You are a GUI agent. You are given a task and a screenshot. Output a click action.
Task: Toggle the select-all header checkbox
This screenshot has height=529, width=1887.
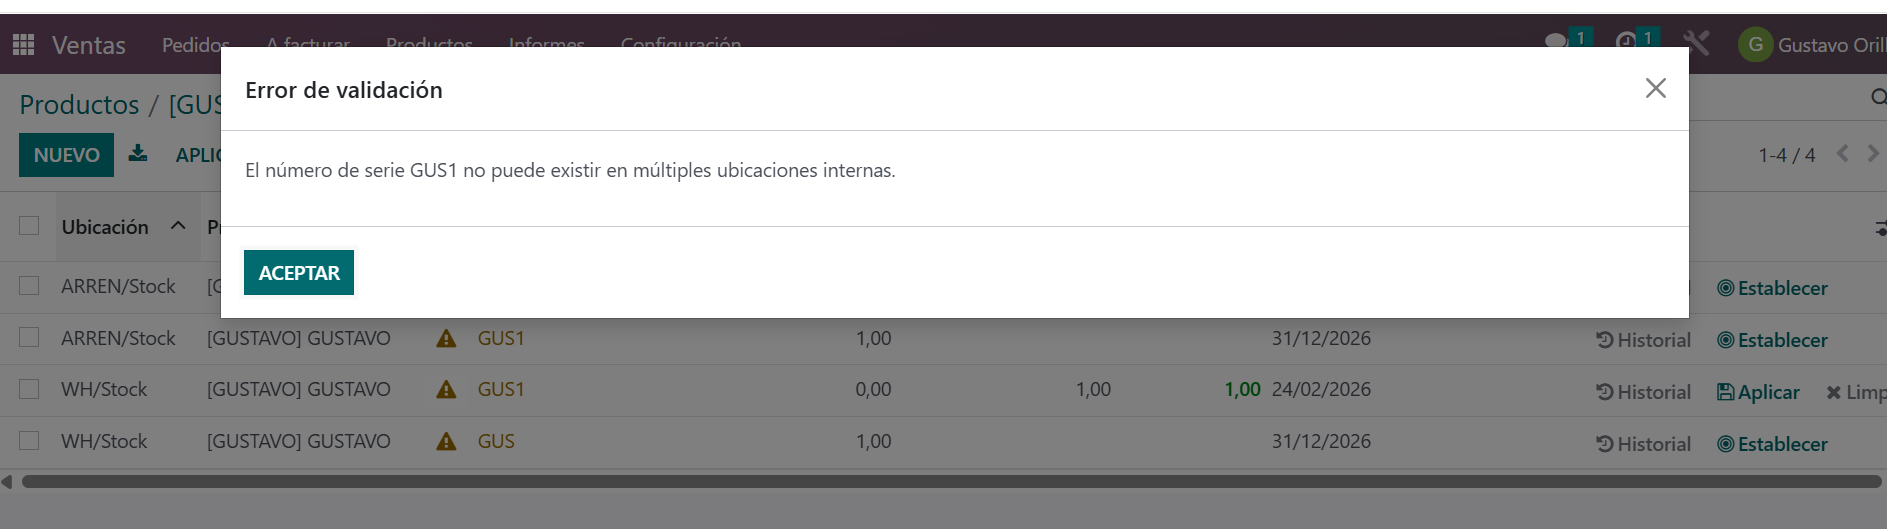coord(30,226)
